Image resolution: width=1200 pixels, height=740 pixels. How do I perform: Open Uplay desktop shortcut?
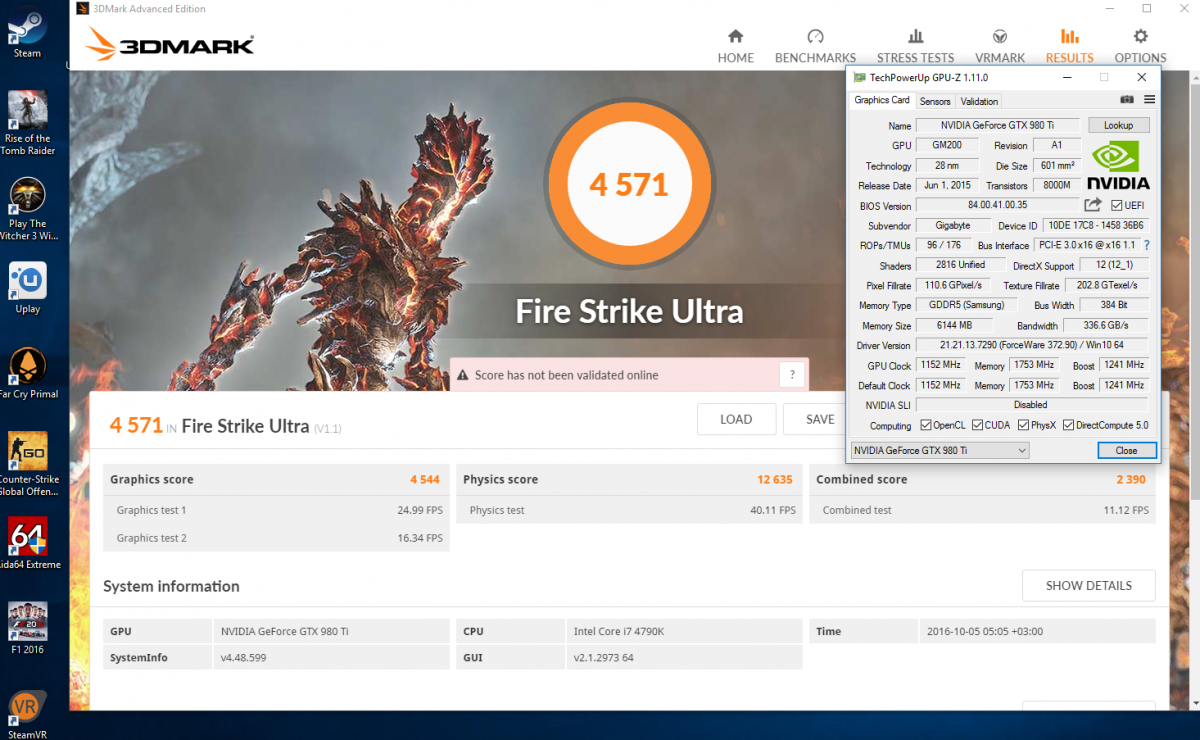(27, 288)
